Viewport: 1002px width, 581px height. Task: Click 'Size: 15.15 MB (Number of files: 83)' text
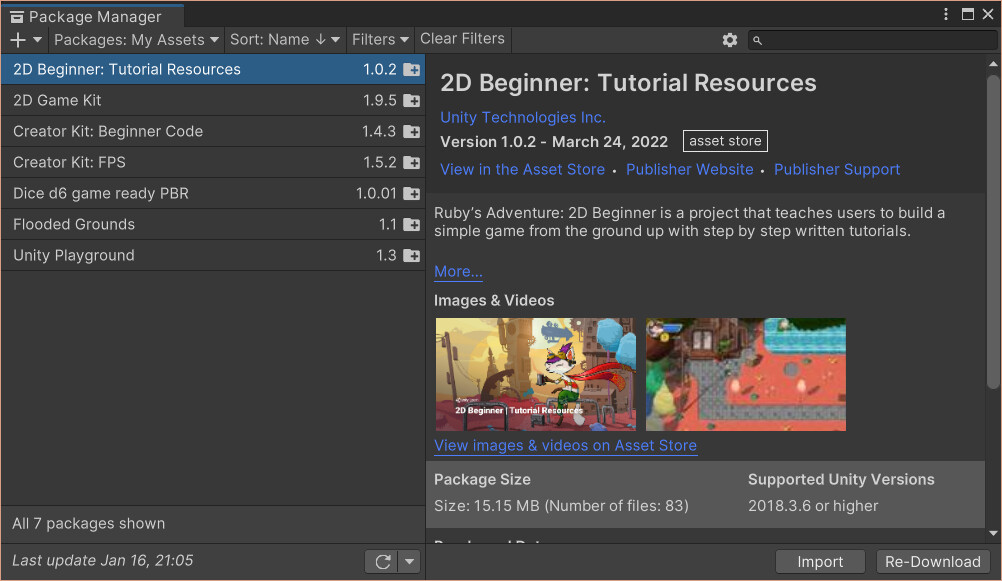click(561, 506)
